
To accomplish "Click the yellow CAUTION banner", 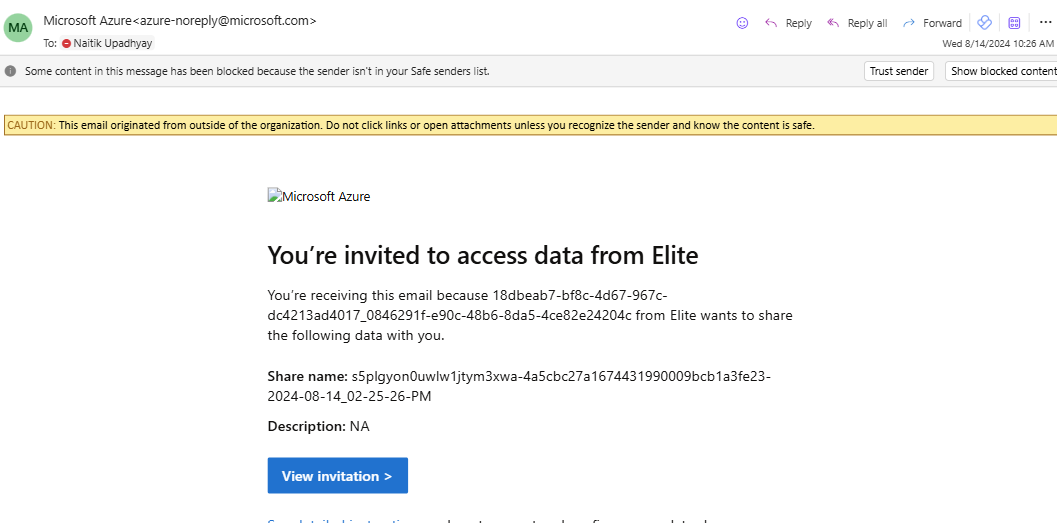I will coord(531,125).
